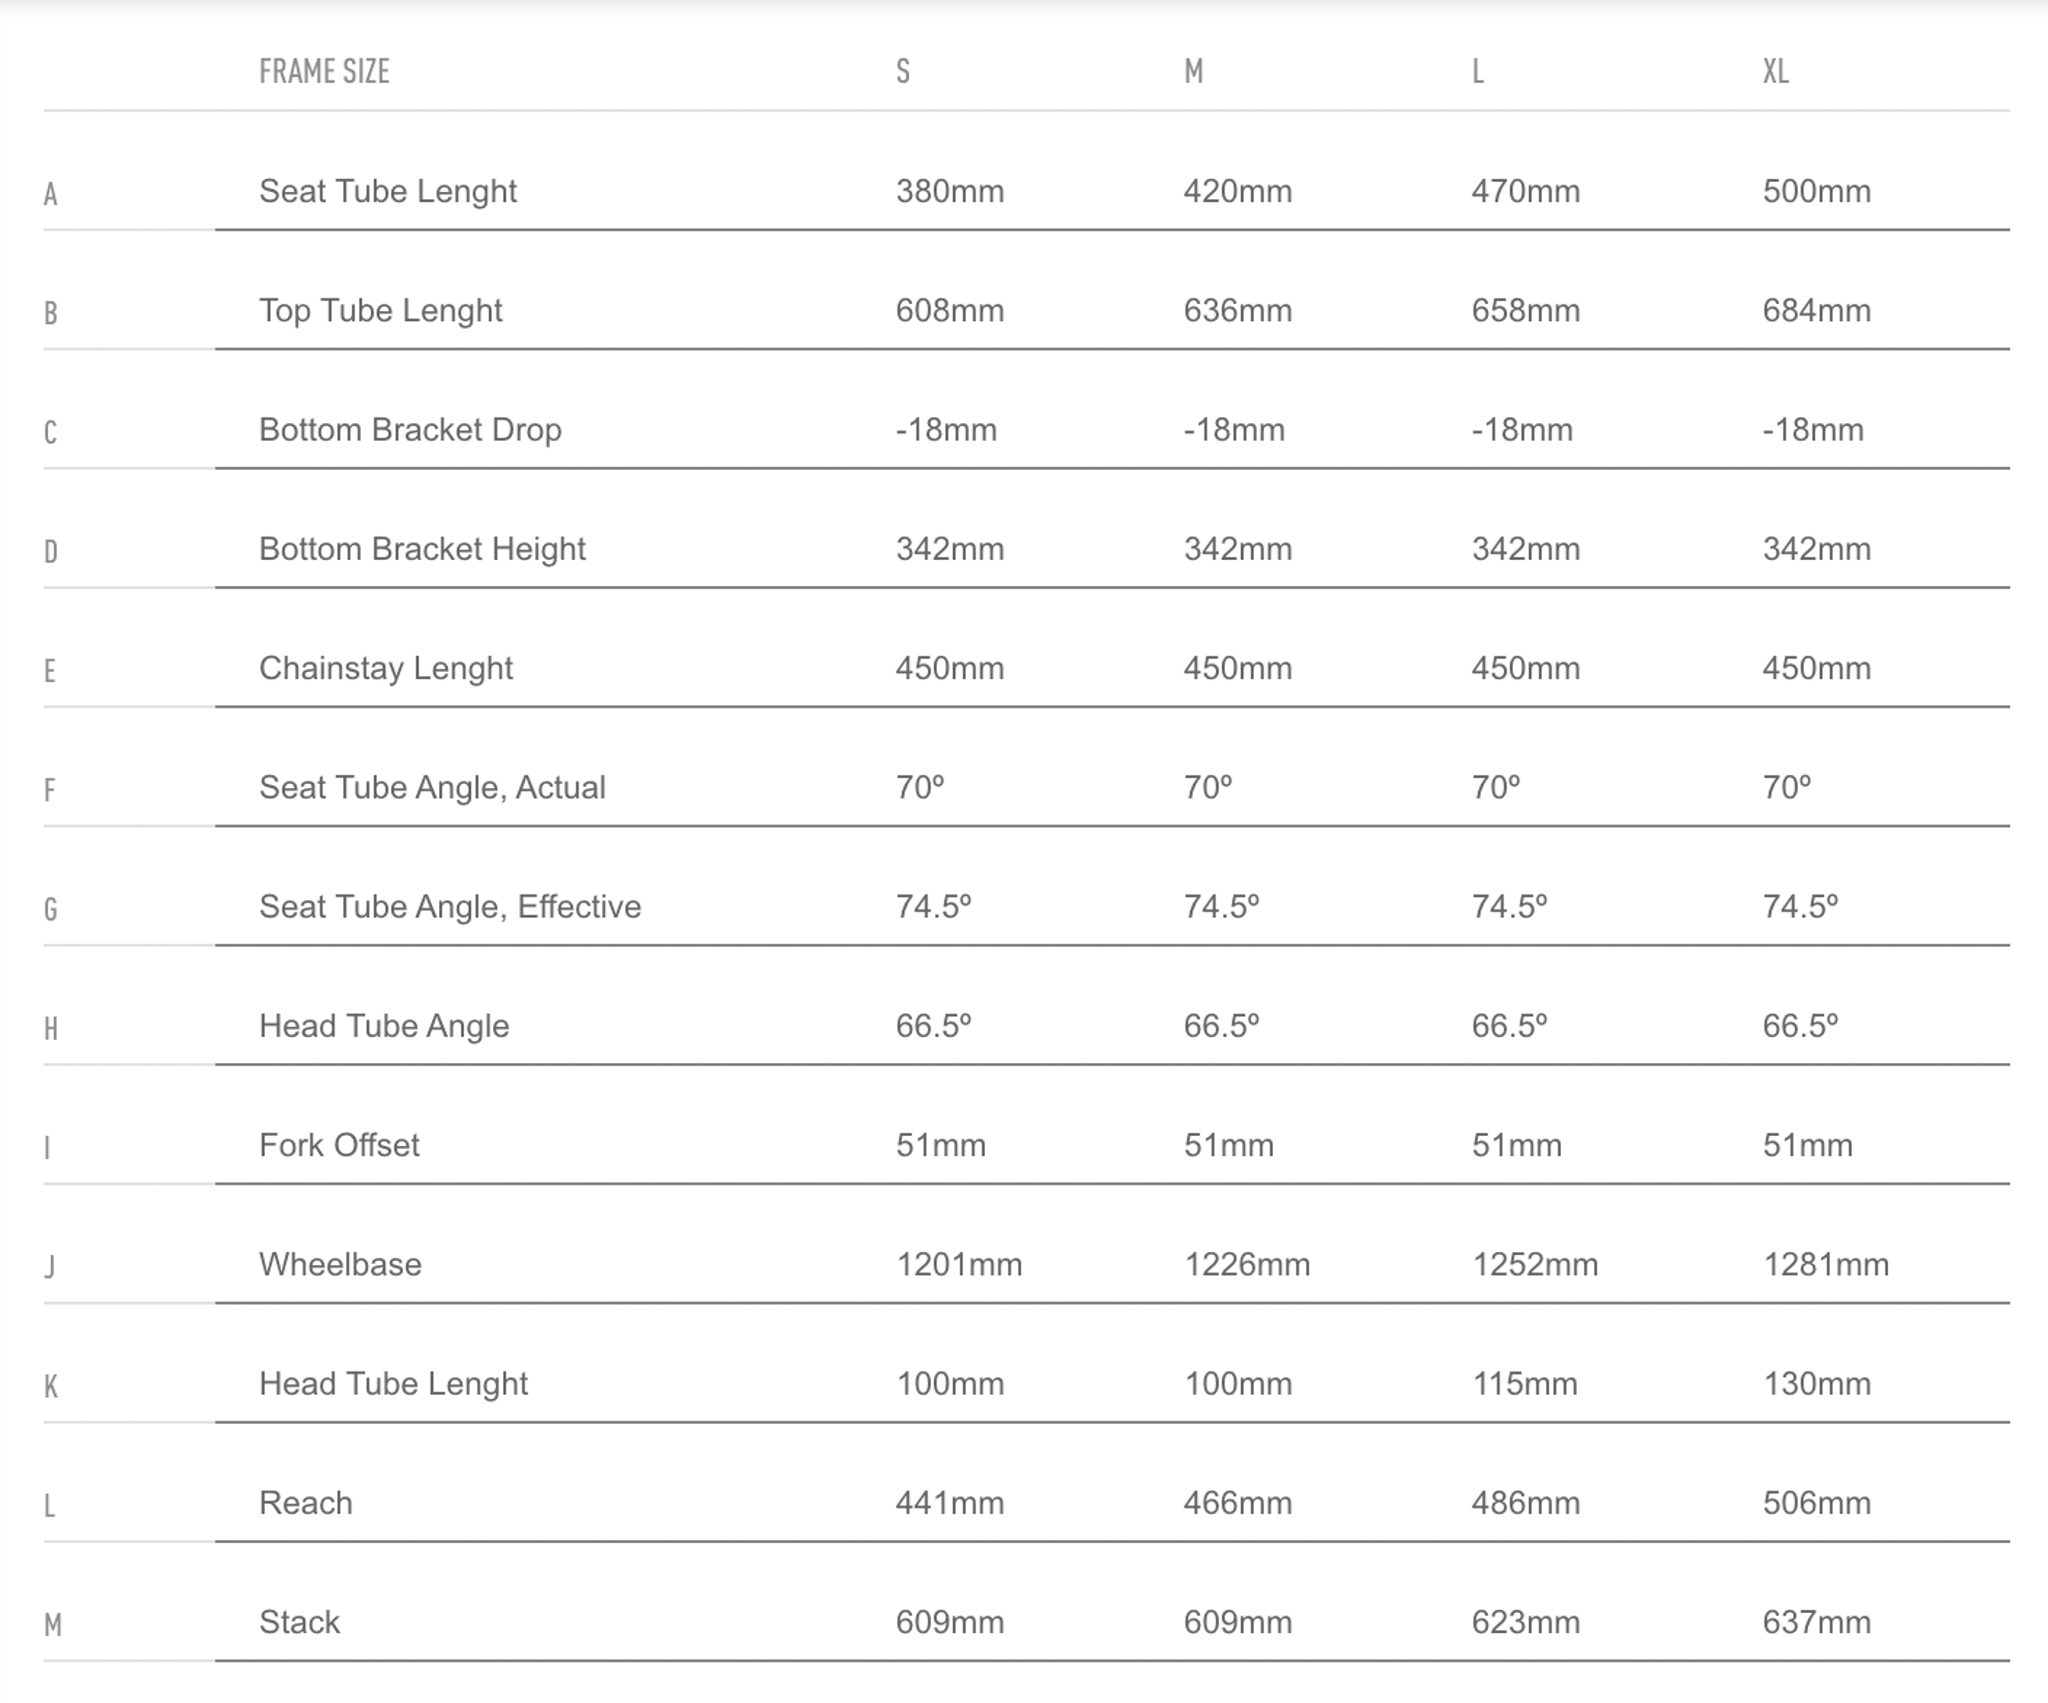Screen dimensions: 2048x1703
Task: Select the Seat Tube Angle, Actual label
Action: click(432, 788)
